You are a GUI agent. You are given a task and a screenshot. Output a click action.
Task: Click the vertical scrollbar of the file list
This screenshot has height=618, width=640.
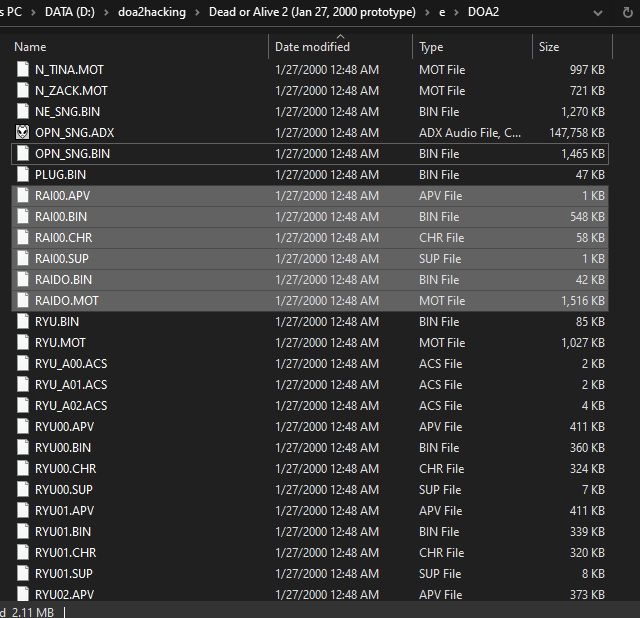(632, 300)
